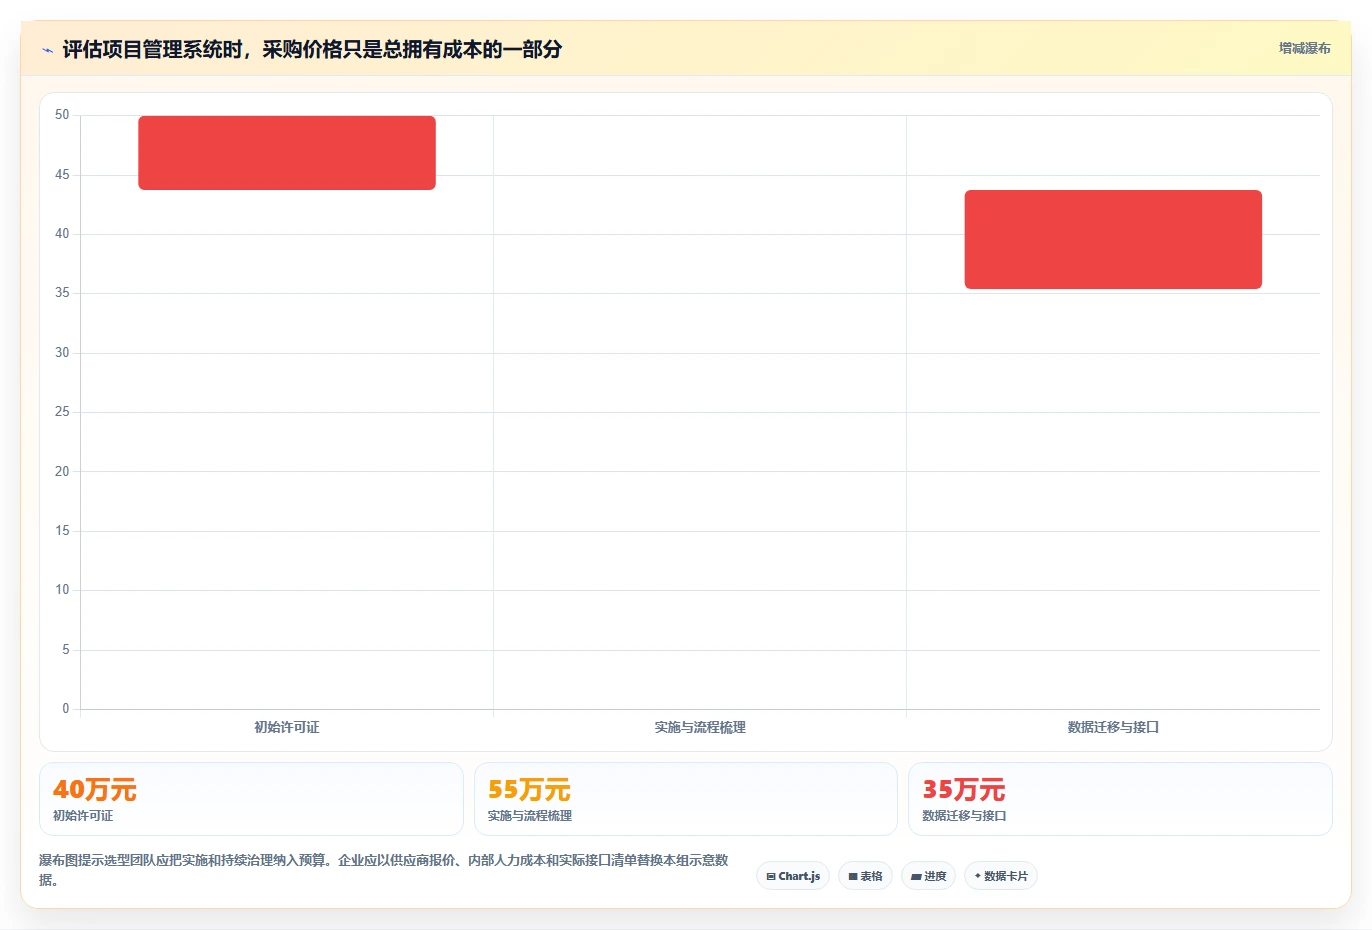Click the x-axis label 数据迁移与接口
Image resolution: width=1372 pixels, height=930 pixels.
(x=1113, y=727)
